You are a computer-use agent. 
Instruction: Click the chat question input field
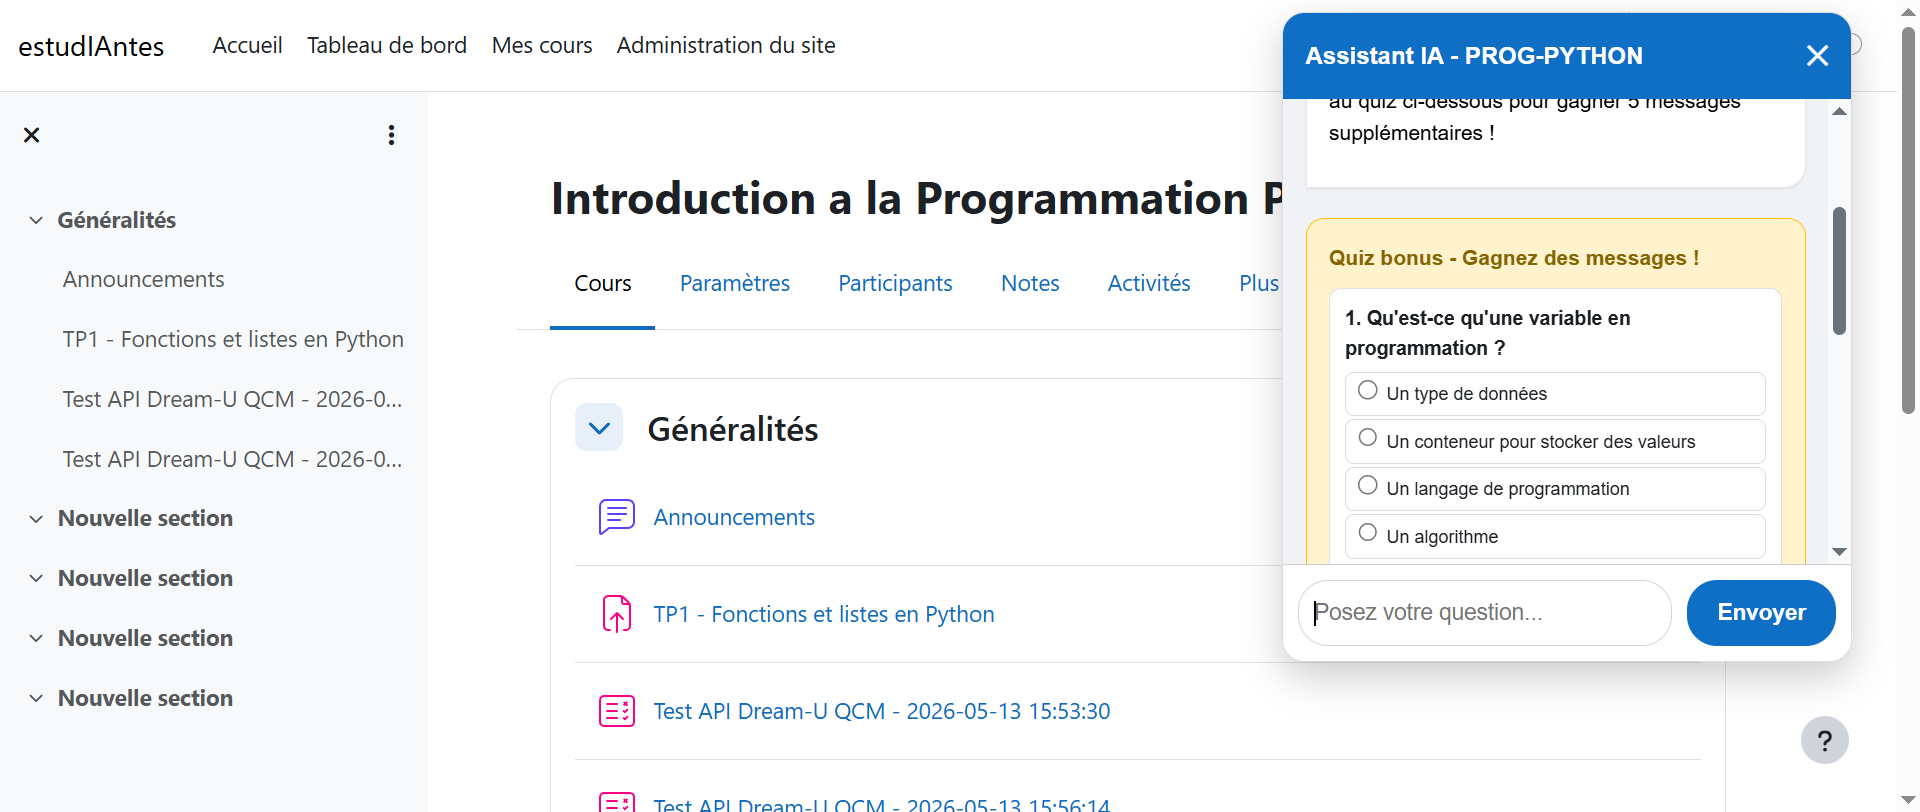pyautogui.click(x=1485, y=613)
